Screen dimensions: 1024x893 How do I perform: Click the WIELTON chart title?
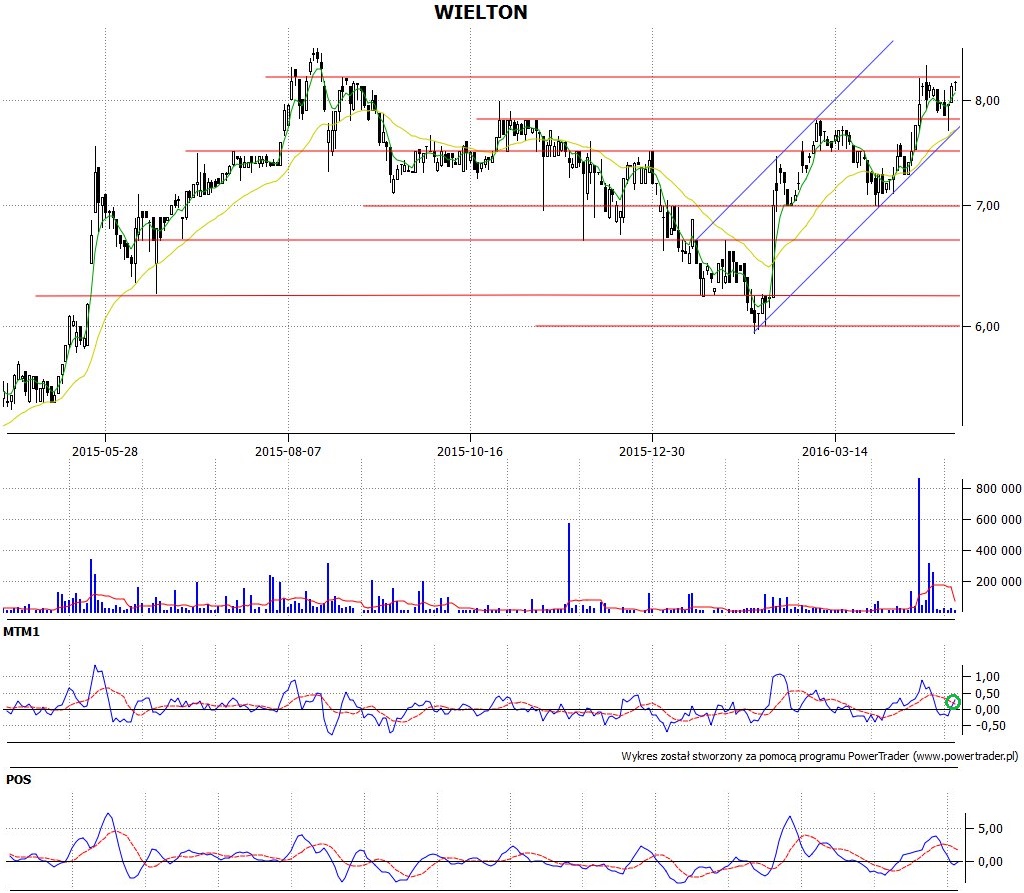pyautogui.click(x=481, y=12)
